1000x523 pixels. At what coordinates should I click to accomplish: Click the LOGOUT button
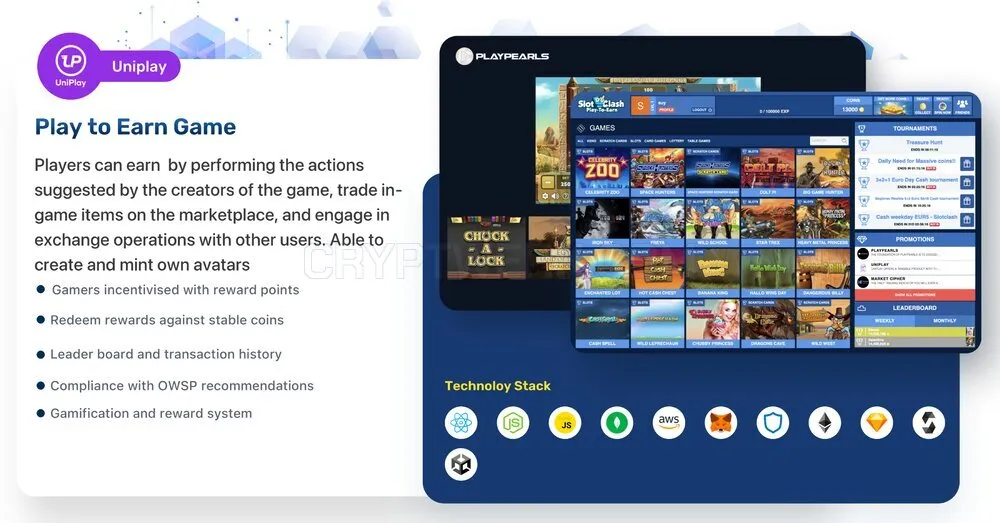[702, 110]
